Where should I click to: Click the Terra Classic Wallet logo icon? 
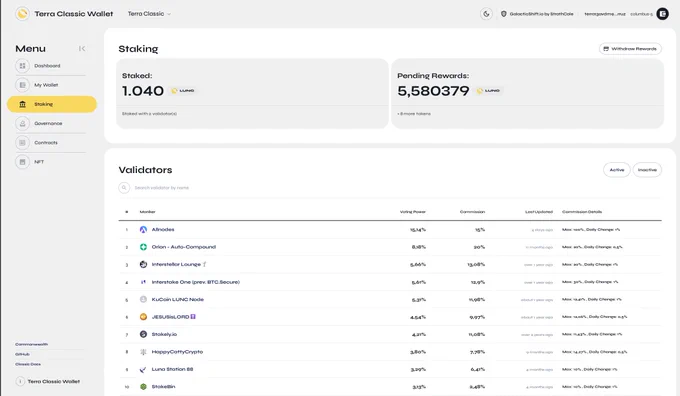[23, 14]
